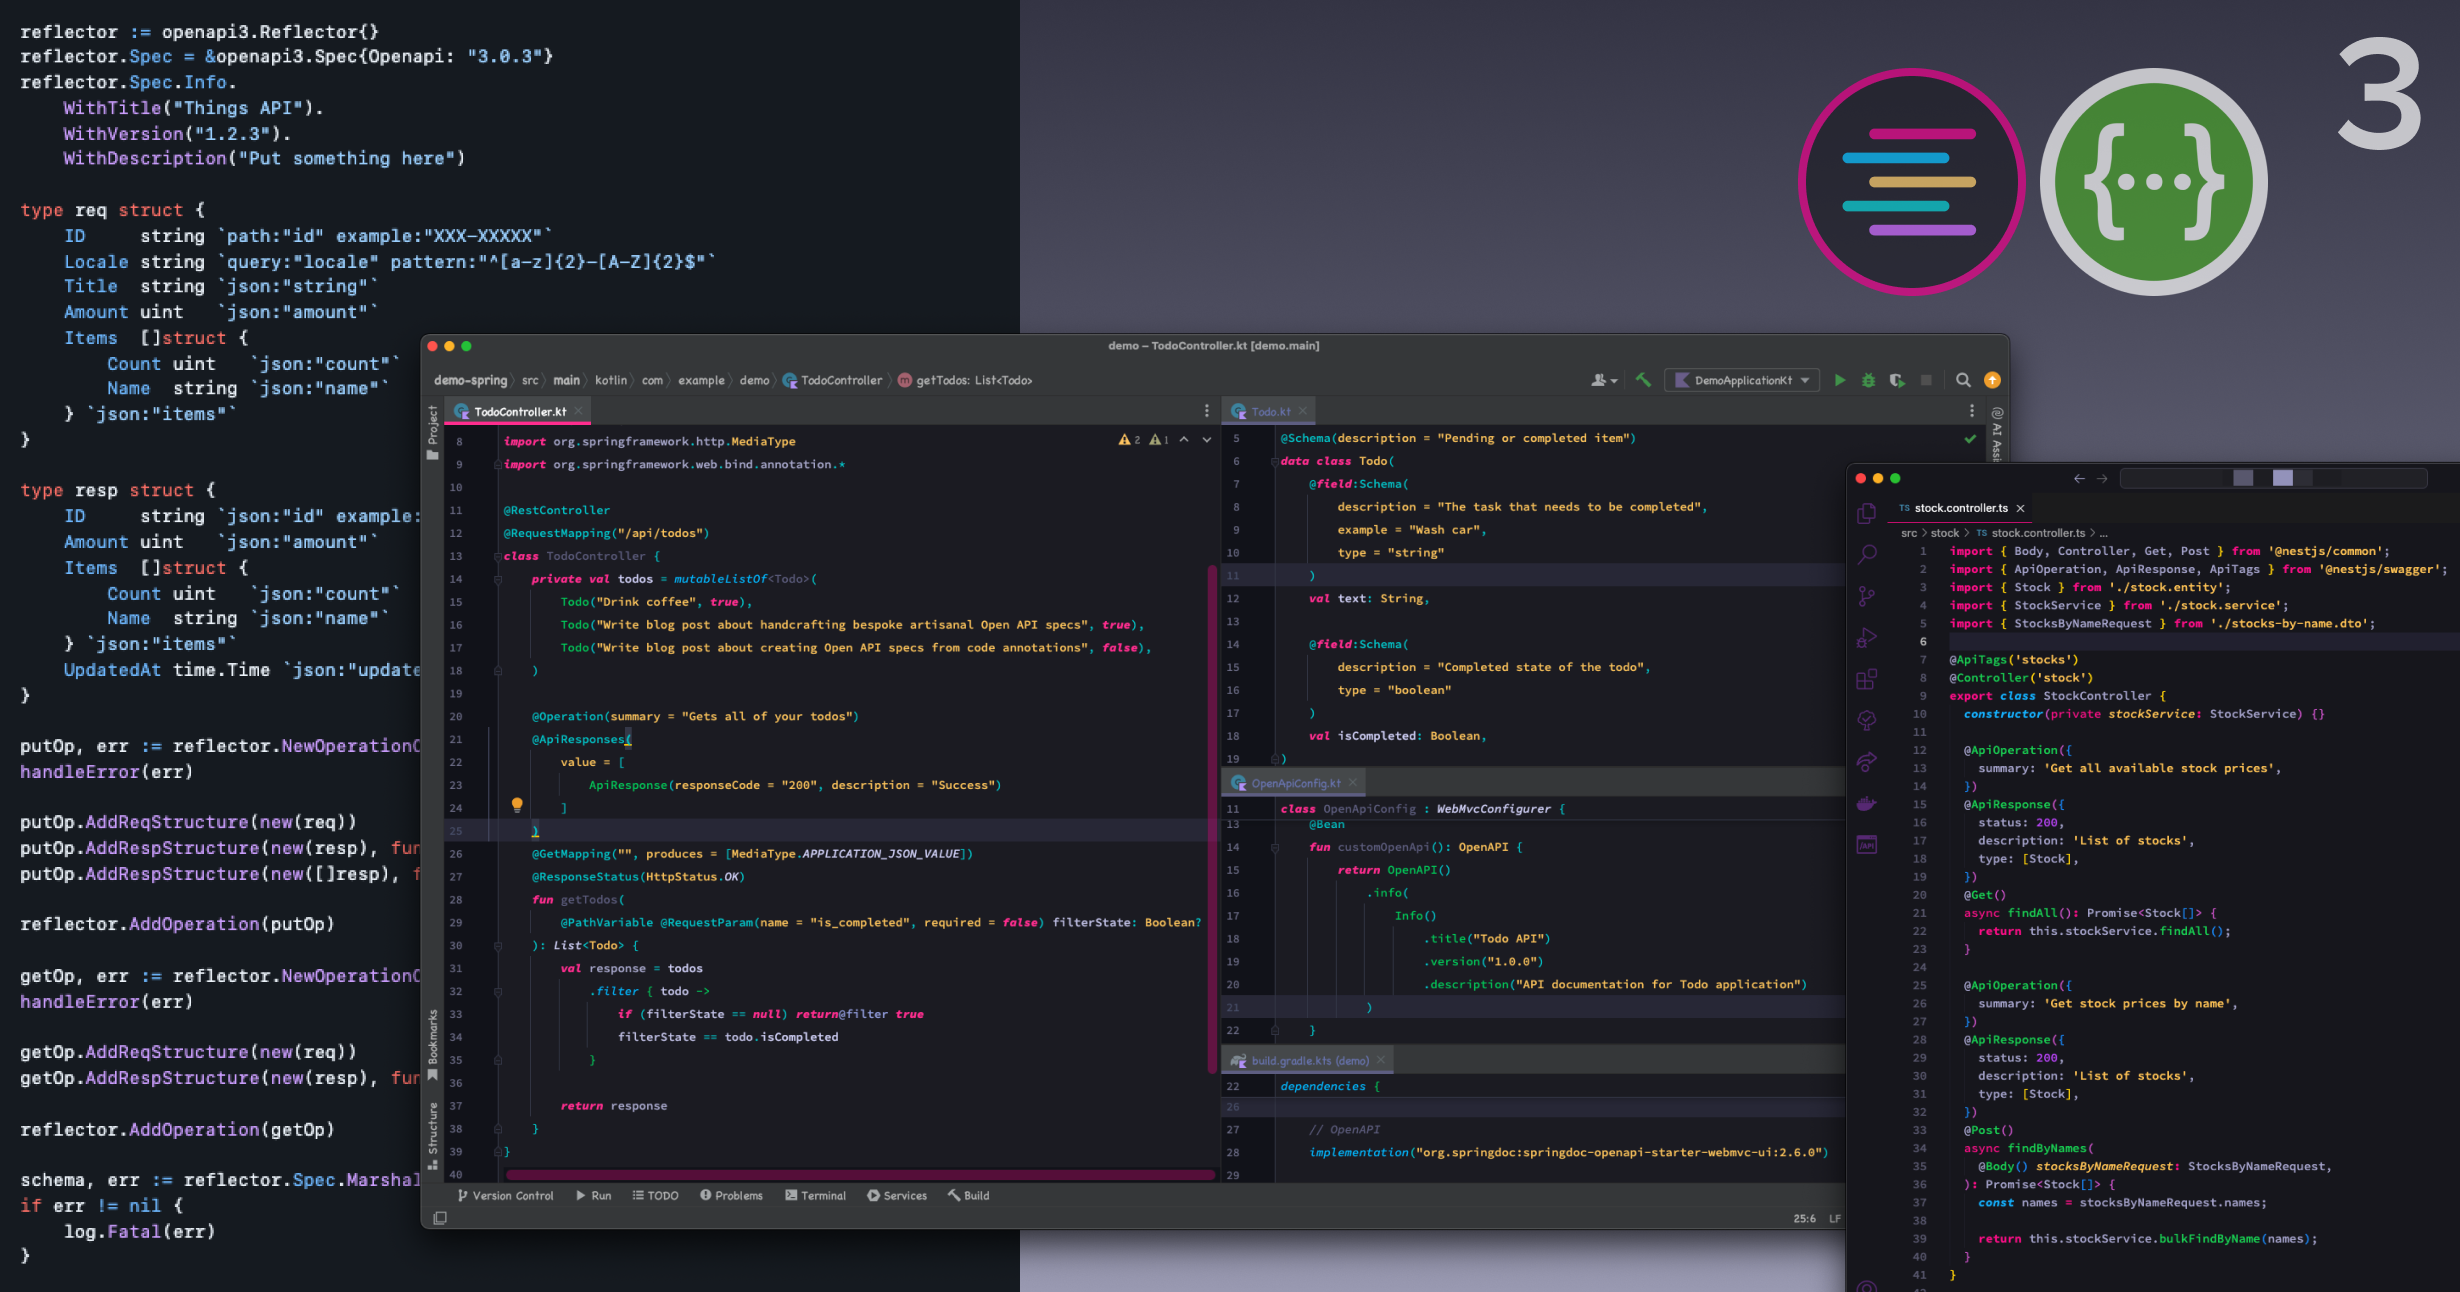Open the left editor tab options menu (three dots)

[x=1207, y=411]
